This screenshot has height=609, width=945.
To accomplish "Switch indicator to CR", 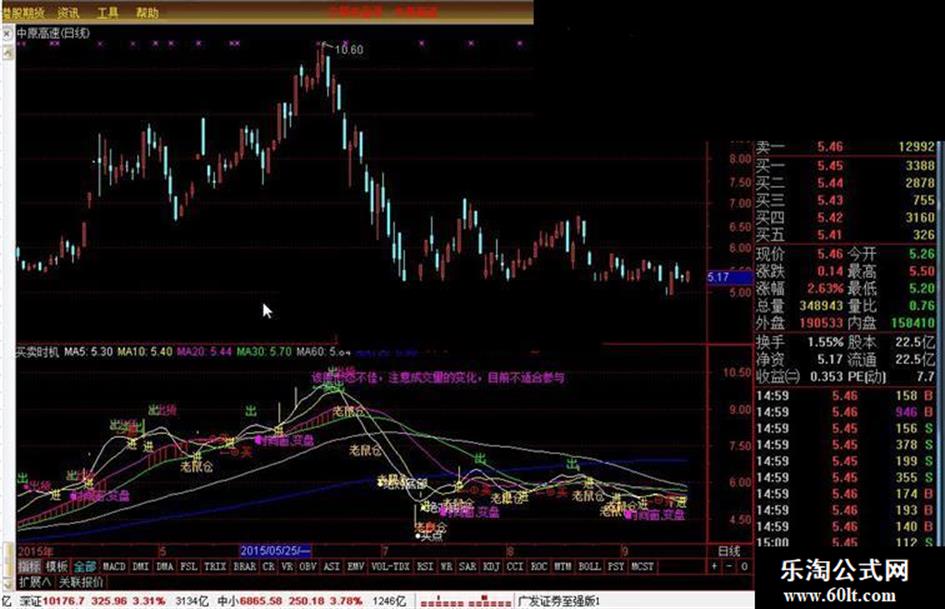I will tap(269, 566).
